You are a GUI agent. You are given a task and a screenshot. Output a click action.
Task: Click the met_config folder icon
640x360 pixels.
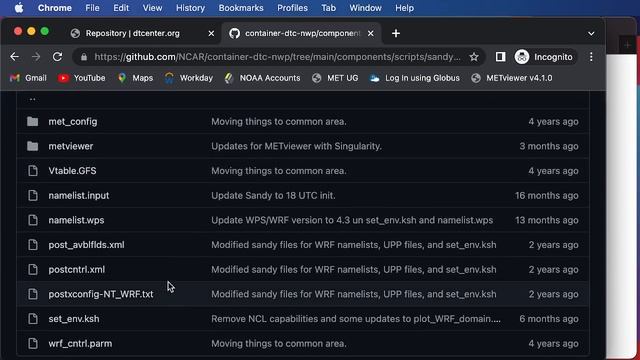pos(33,122)
